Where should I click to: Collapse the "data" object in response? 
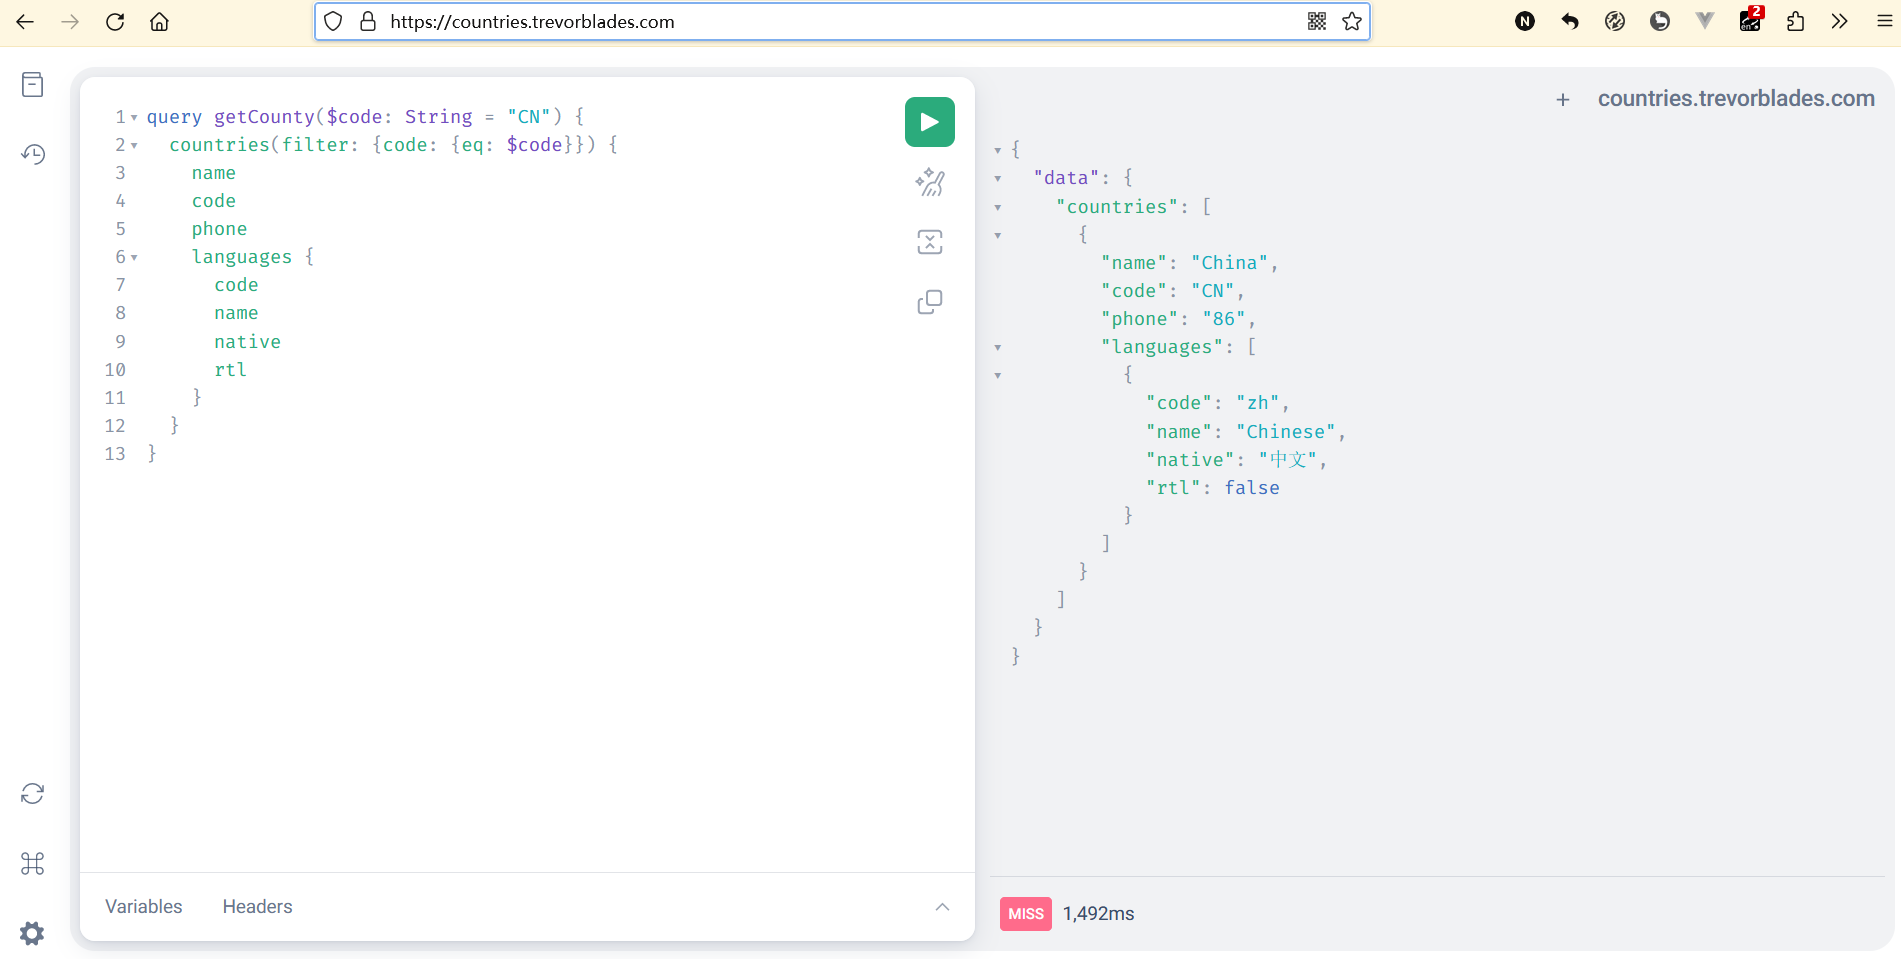click(998, 179)
